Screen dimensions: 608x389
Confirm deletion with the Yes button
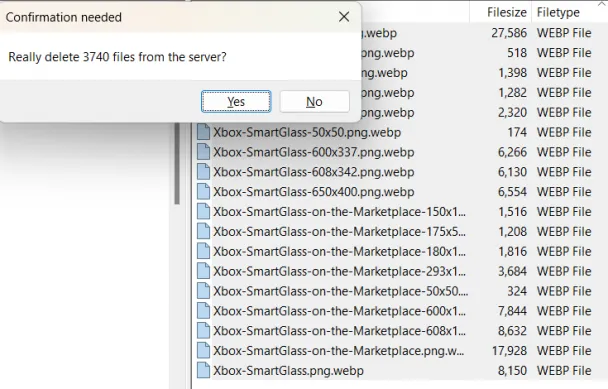pyautogui.click(x=236, y=102)
